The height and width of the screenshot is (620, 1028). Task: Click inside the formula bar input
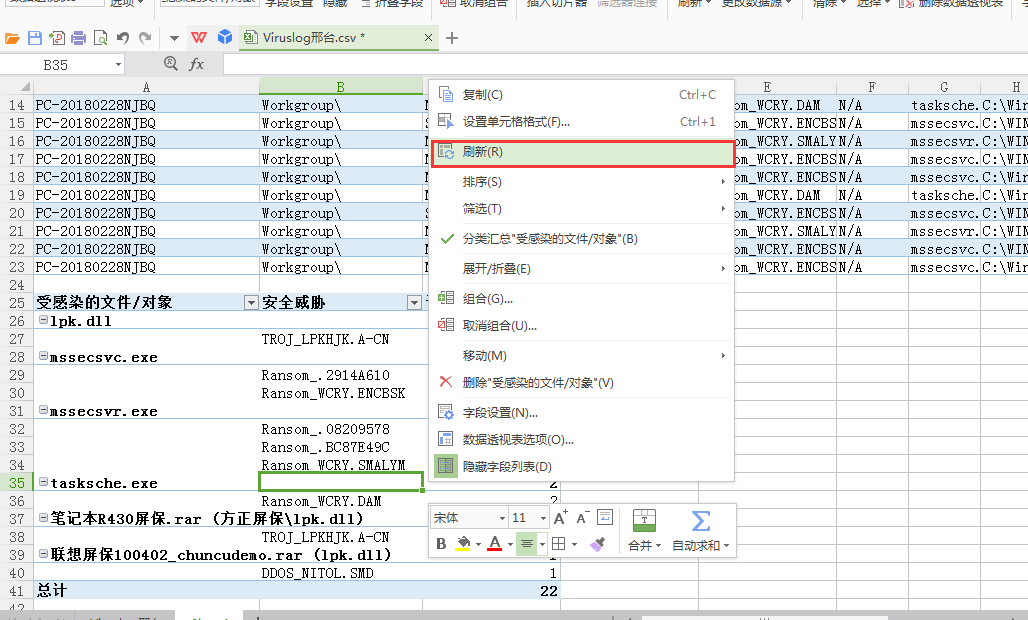point(625,65)
